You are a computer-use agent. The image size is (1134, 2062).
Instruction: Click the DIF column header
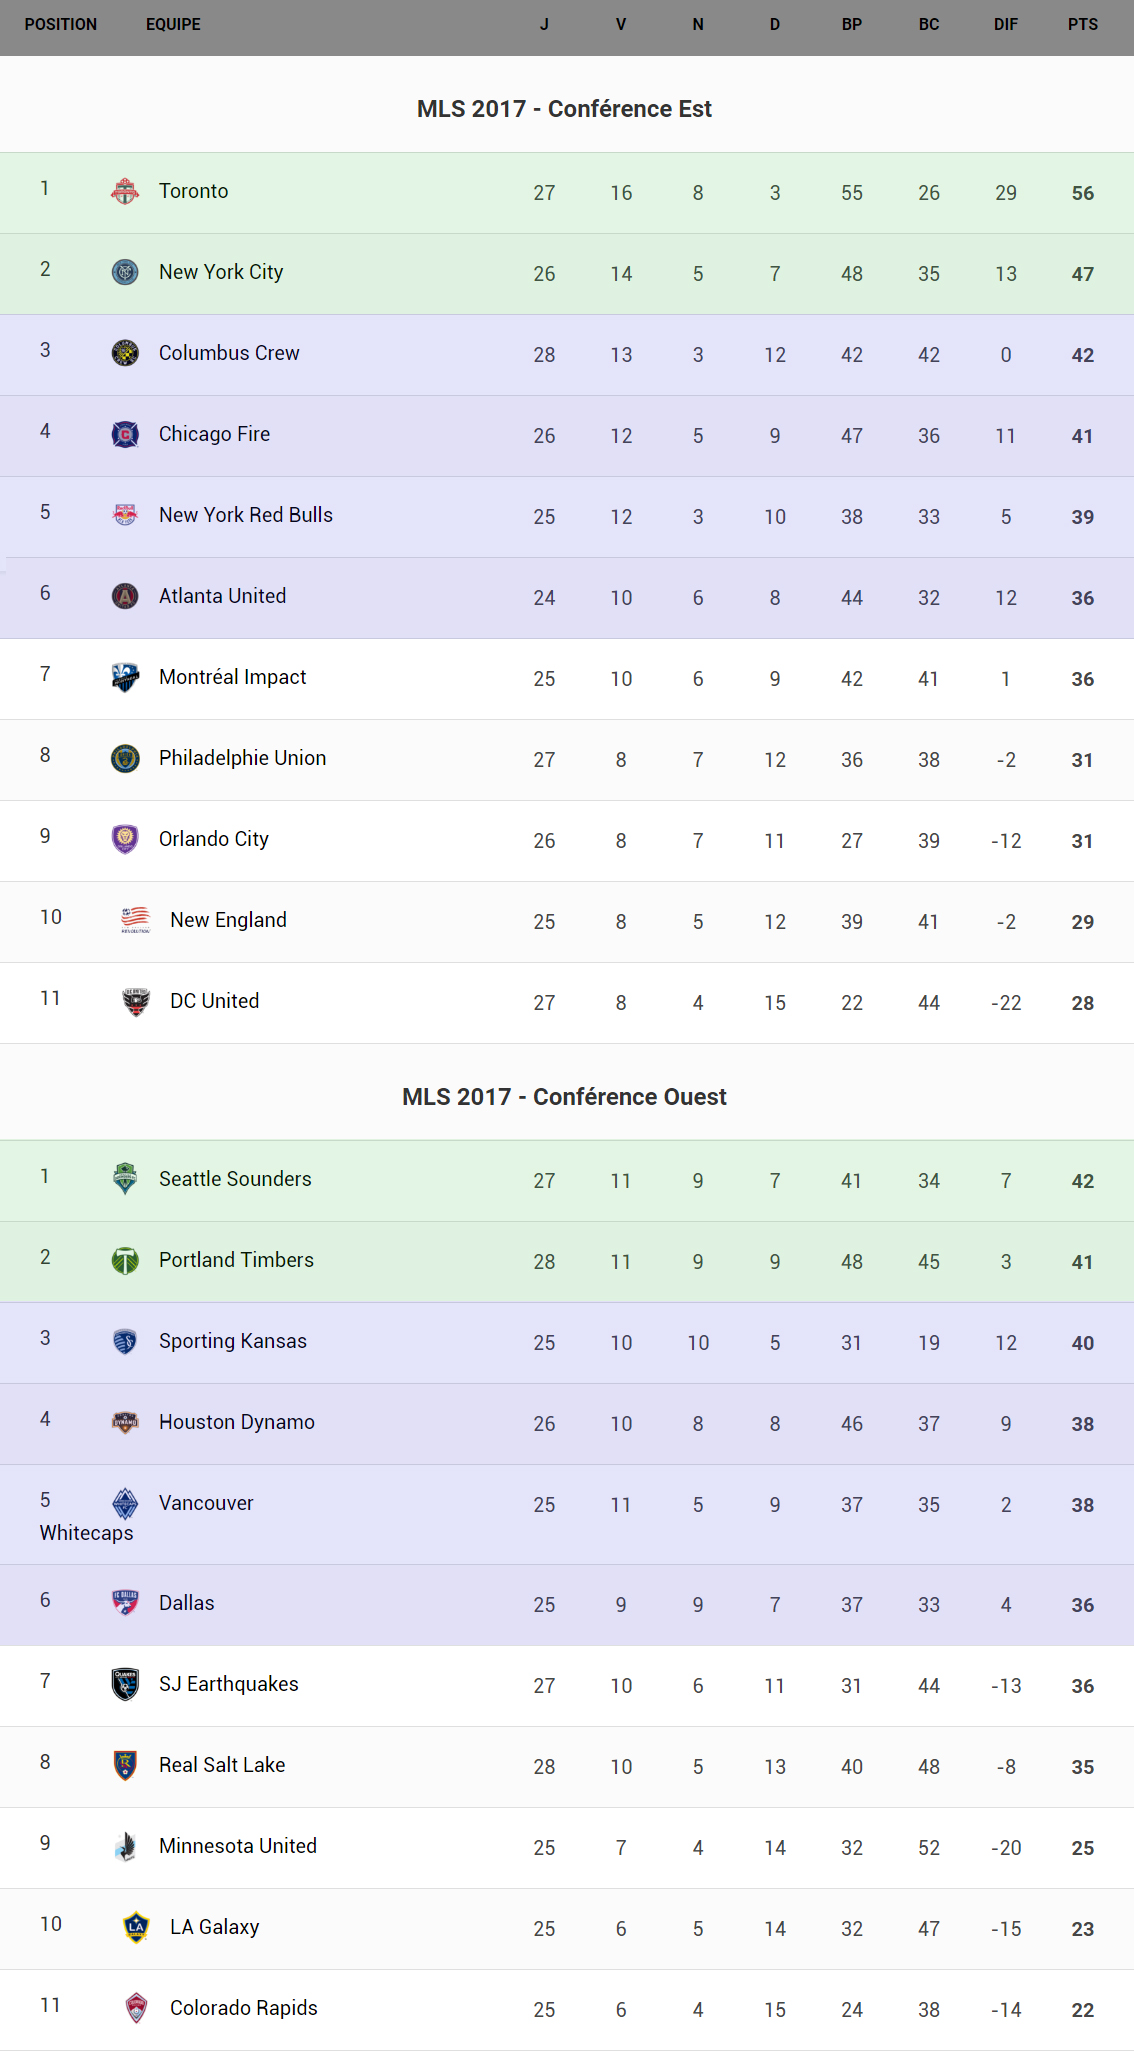point(1005,24)
